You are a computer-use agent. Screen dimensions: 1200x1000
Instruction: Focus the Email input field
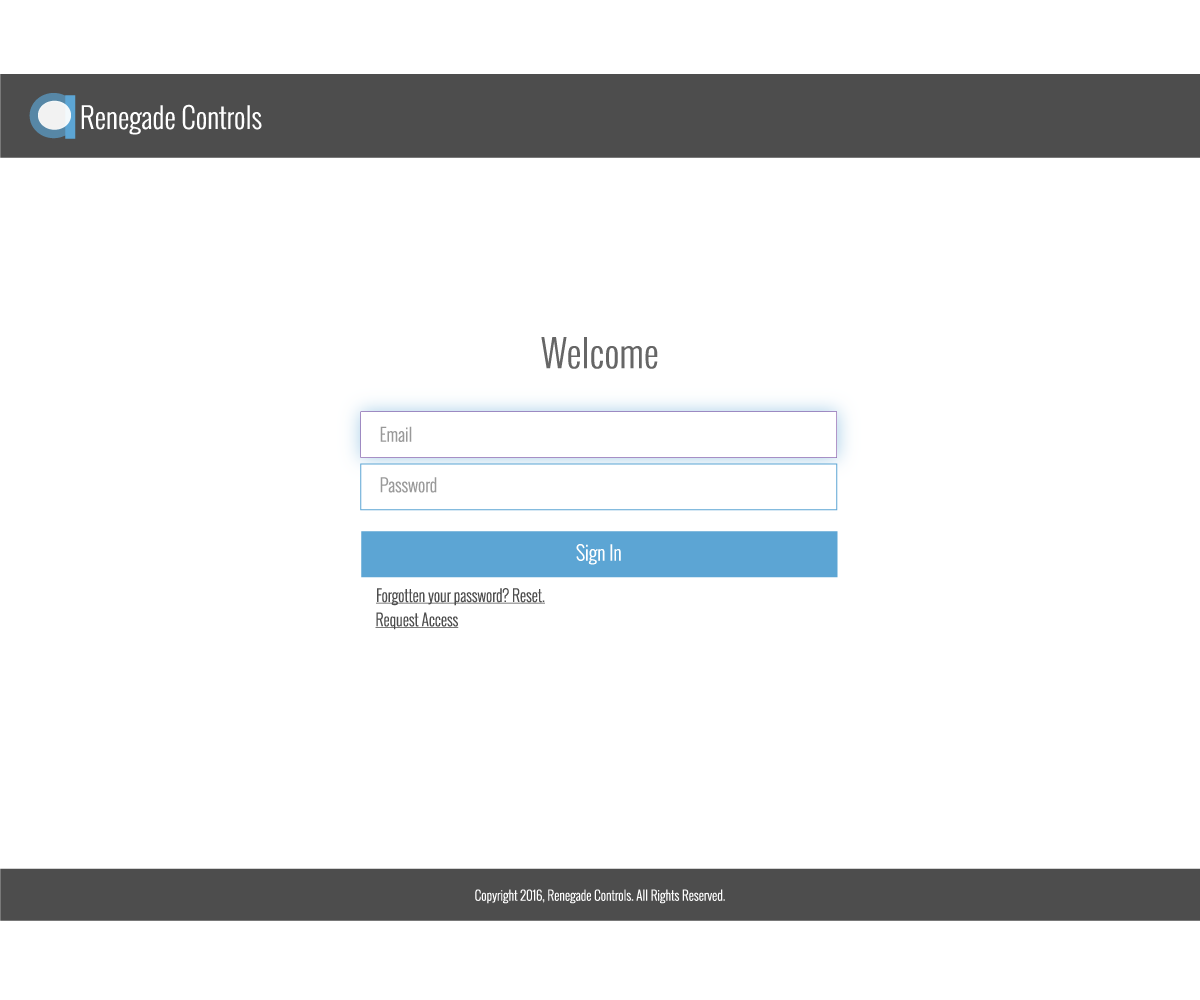(598, 434)
